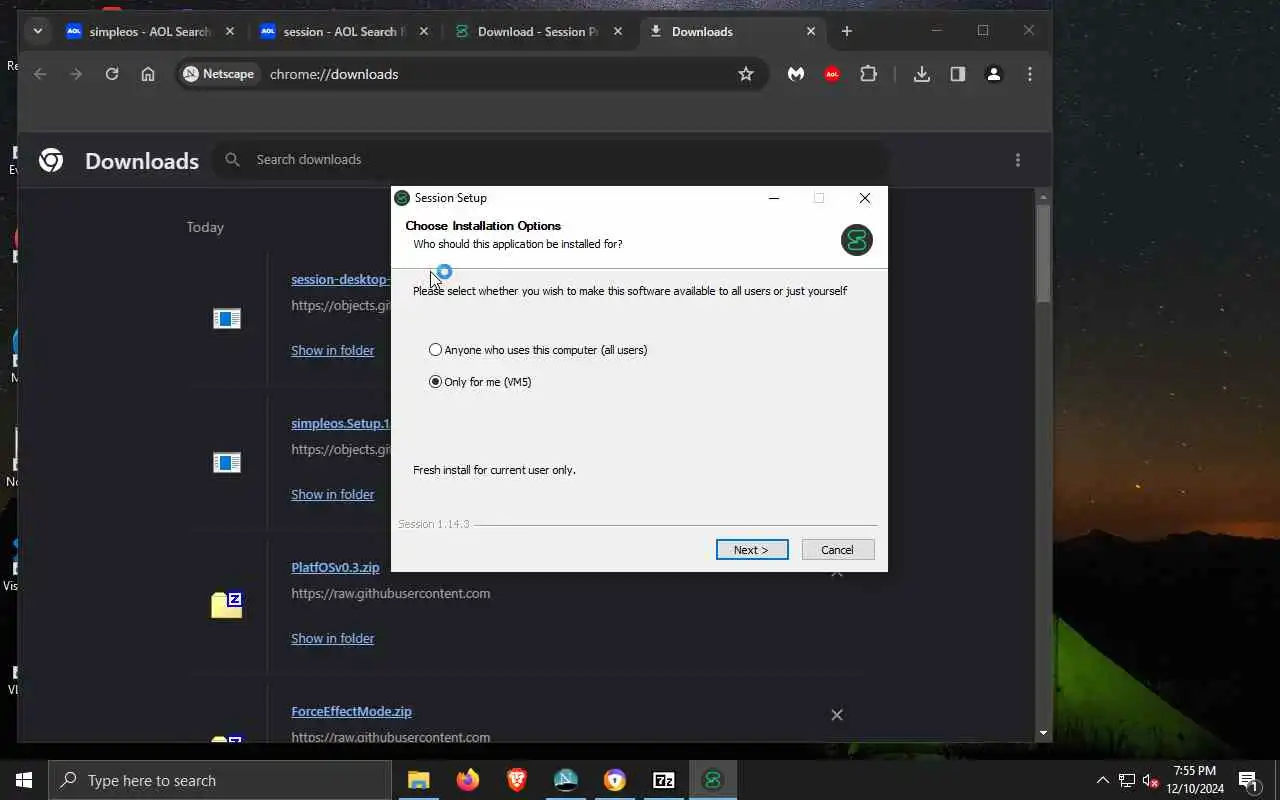Bookmark this page with the star
Screen dimensions: 1280x800
[x=746, y=74]
